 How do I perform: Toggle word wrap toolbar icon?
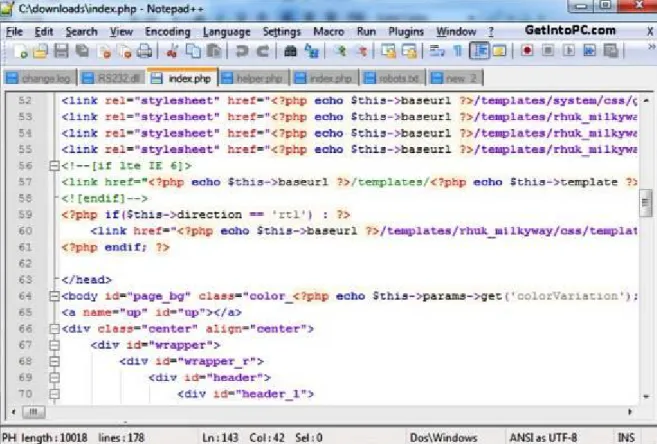(437, 51)
